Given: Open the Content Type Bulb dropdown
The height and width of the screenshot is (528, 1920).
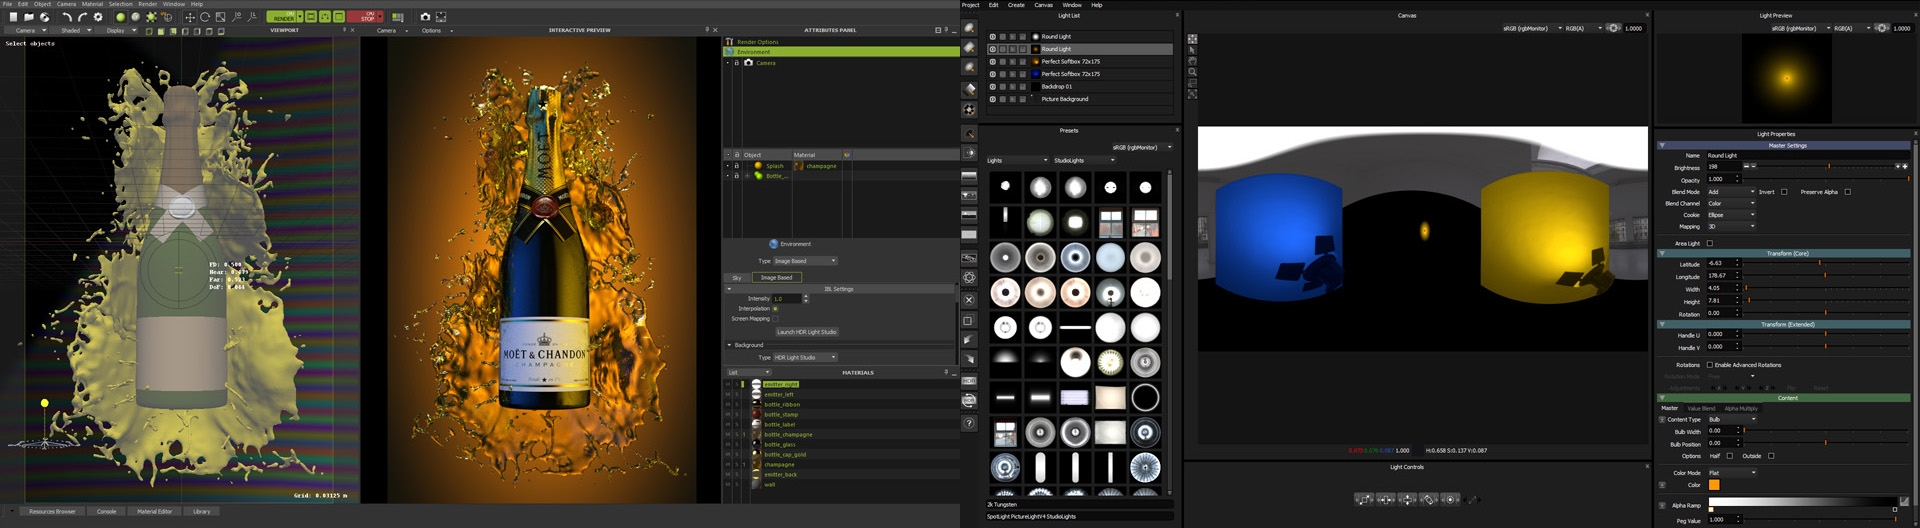Looking at the screenshot, I should (x=1731, y=419).
